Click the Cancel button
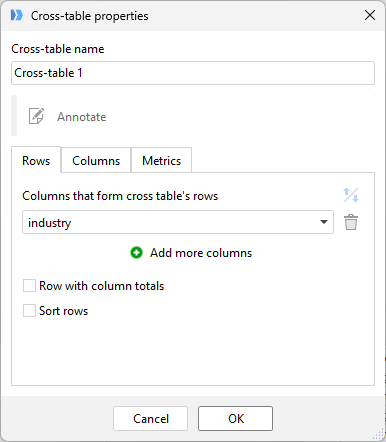 coord(151,418)
